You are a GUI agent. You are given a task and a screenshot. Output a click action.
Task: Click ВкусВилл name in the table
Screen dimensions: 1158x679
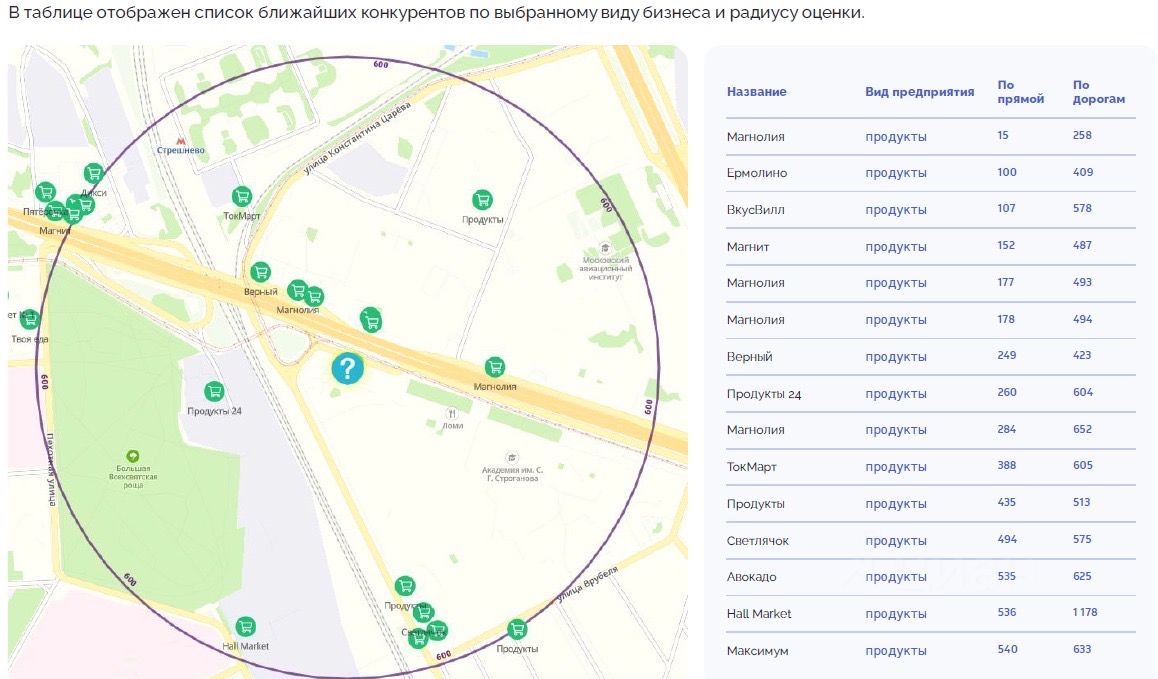(x=756, y=210)
